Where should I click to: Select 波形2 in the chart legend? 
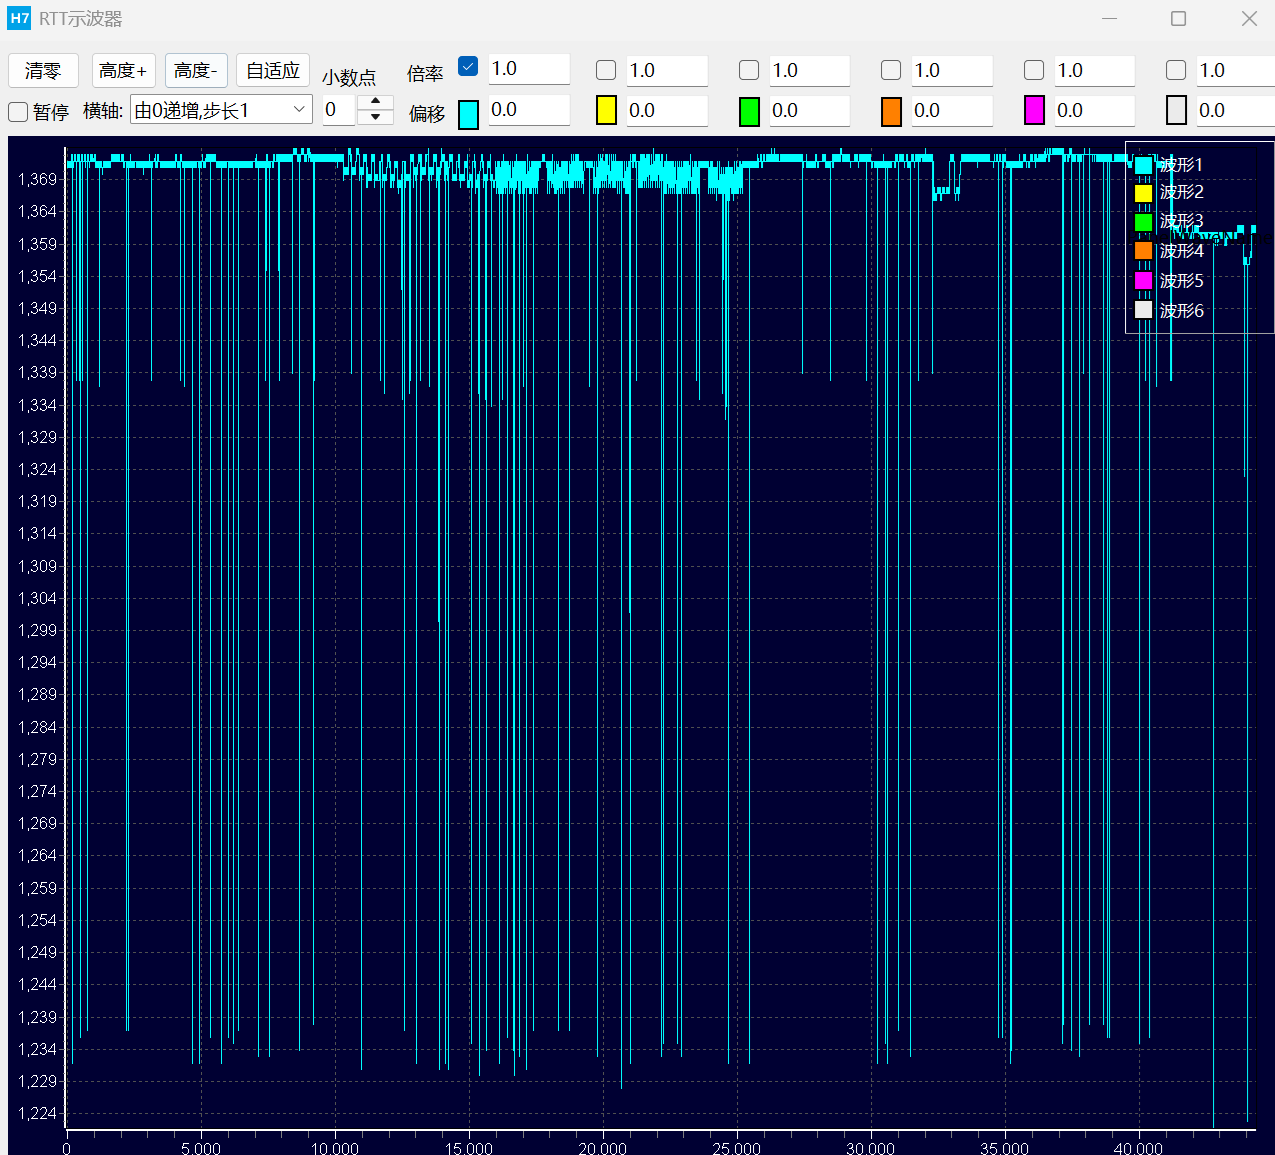pyautogui.click(x=1181, y=192)
